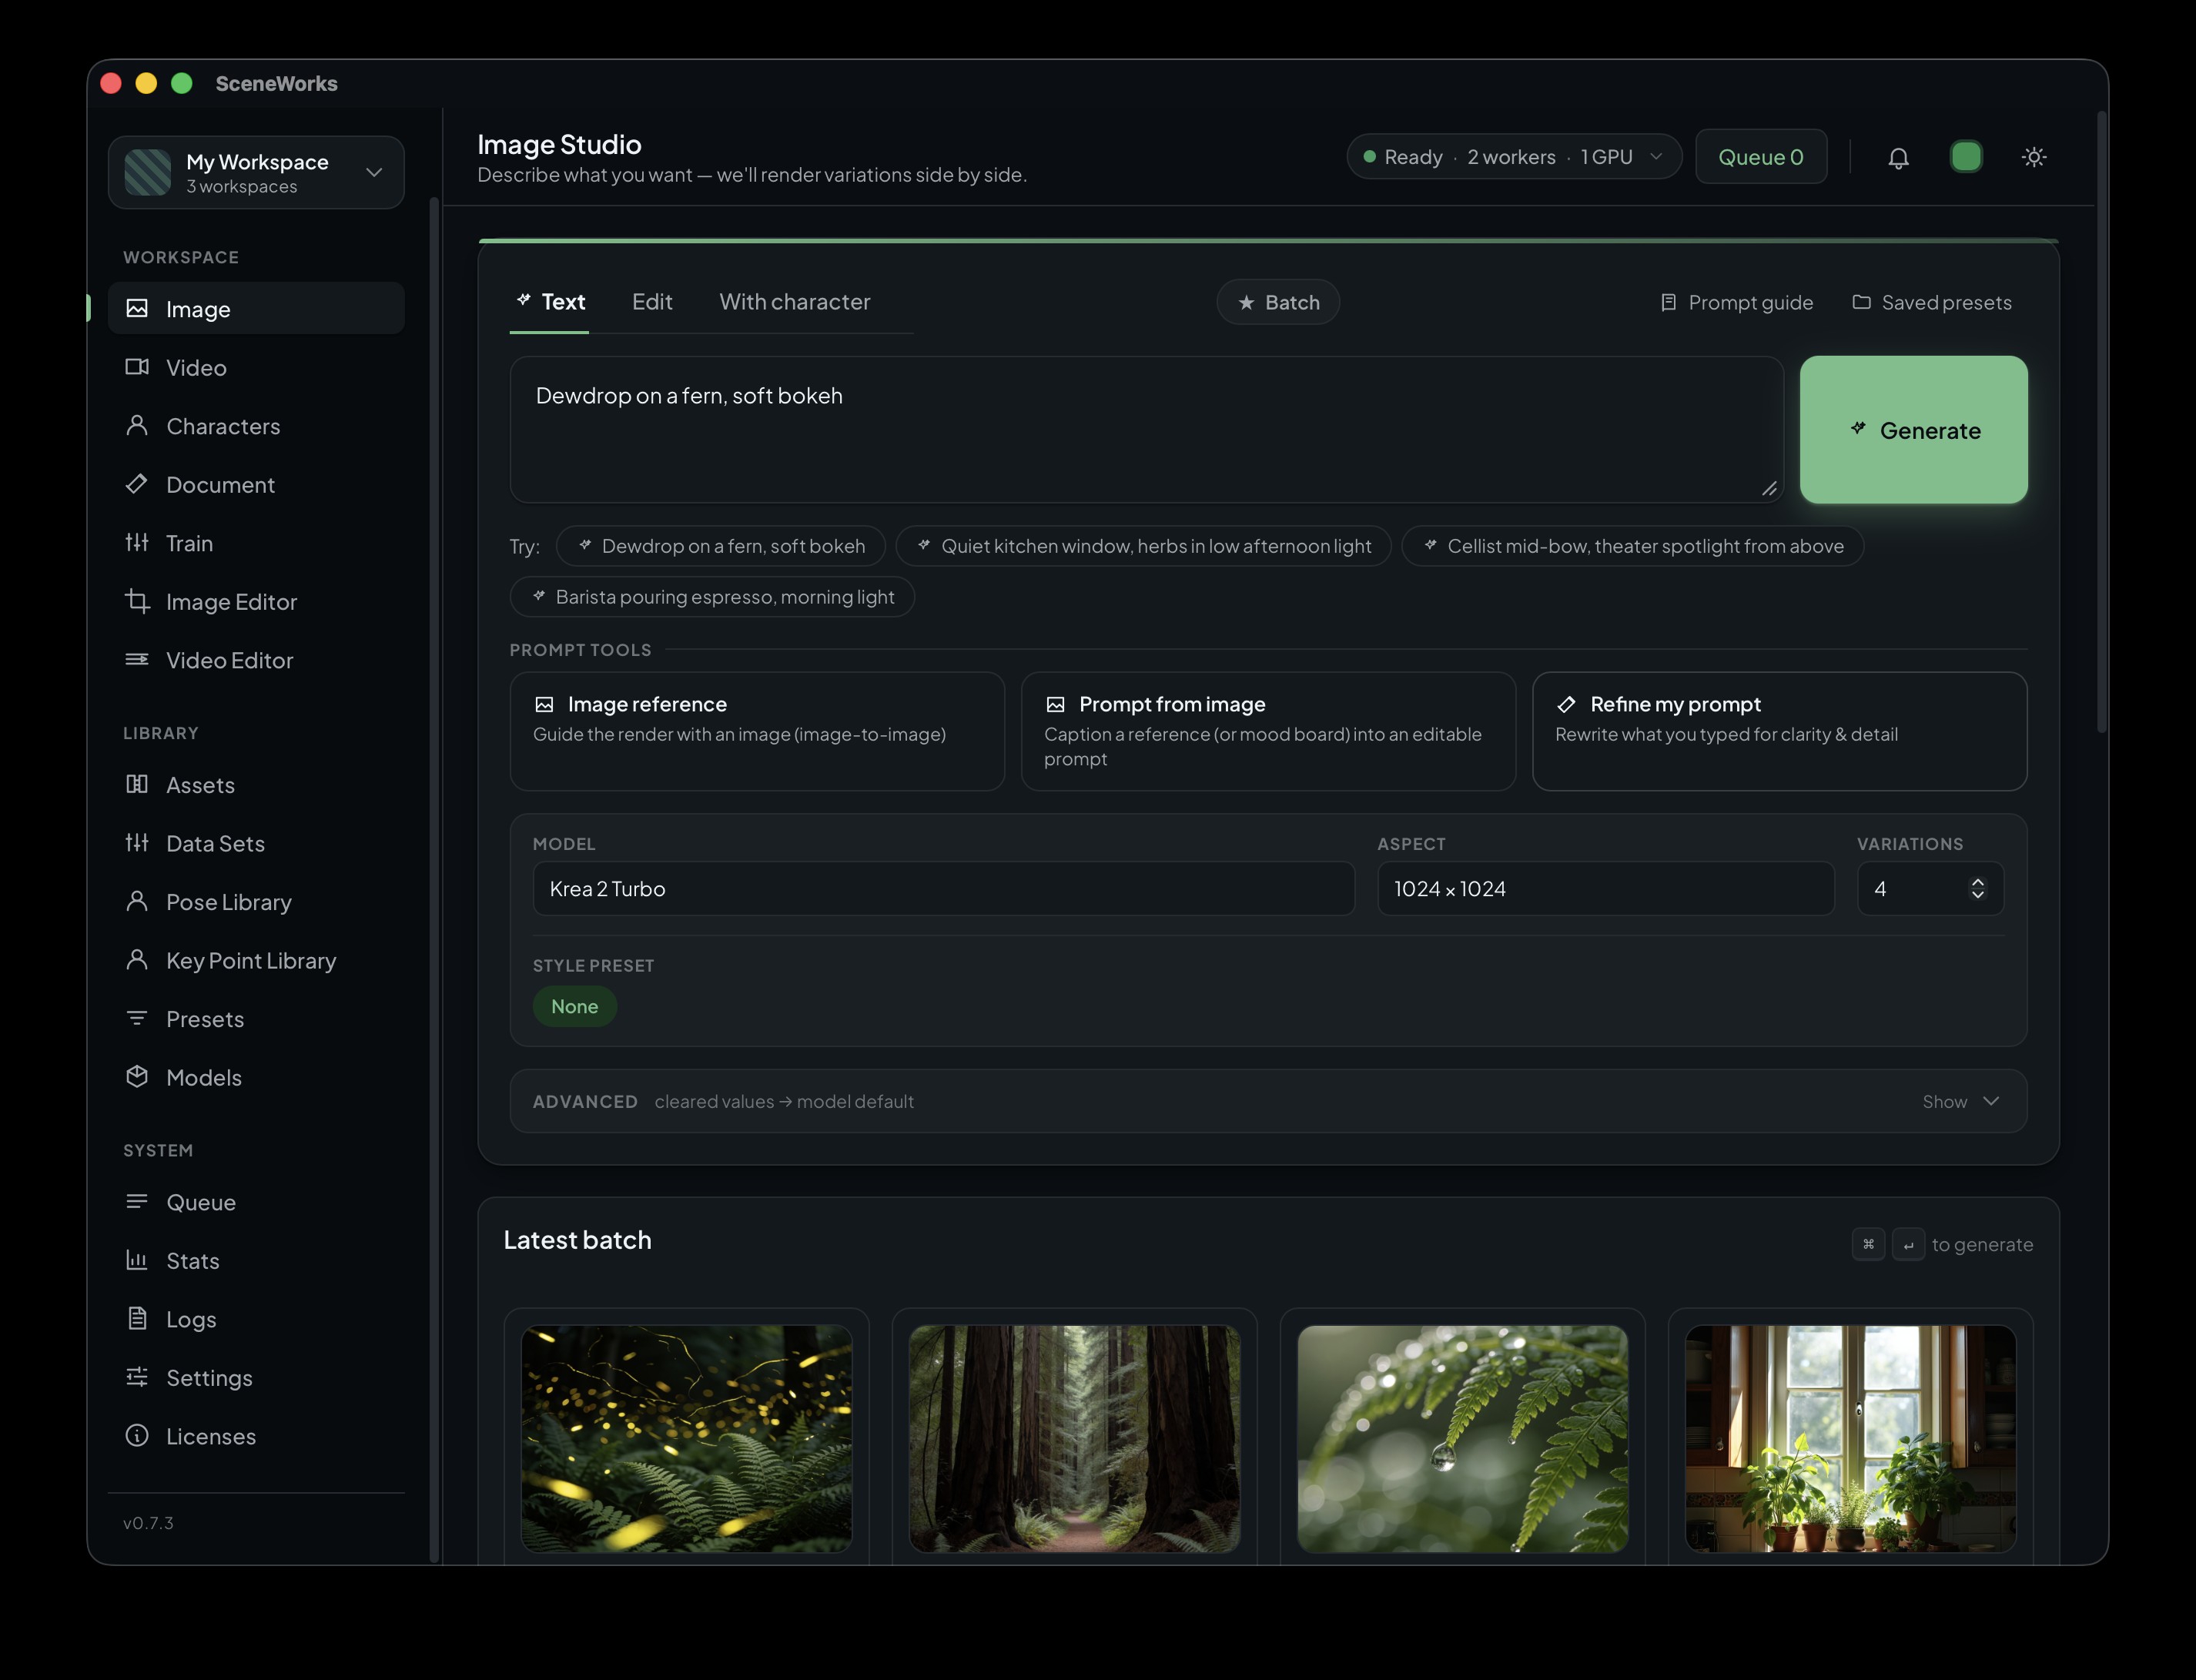Image resolution: width=2196 pixels, height=1680 pixels.
Task: Use suggestion Cellist mid-bow prompt
Action: pos(1633,546)
